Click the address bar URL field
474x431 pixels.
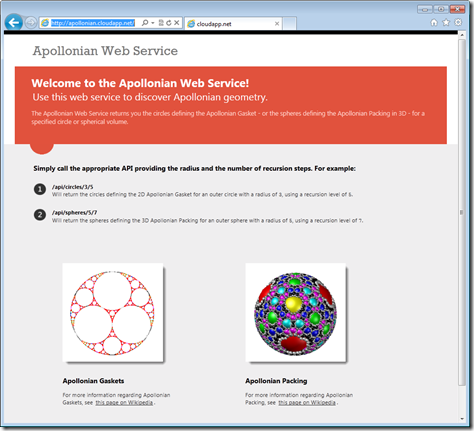pos(93,23)
